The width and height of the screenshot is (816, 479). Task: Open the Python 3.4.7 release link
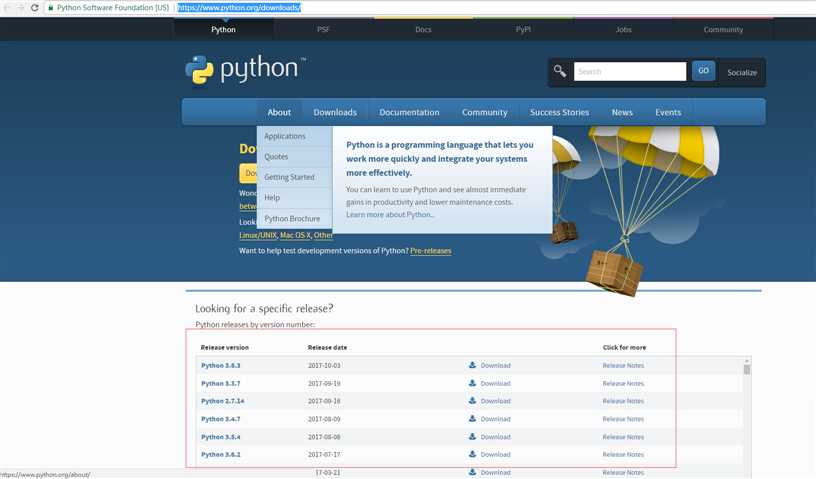tap(221, 419)
